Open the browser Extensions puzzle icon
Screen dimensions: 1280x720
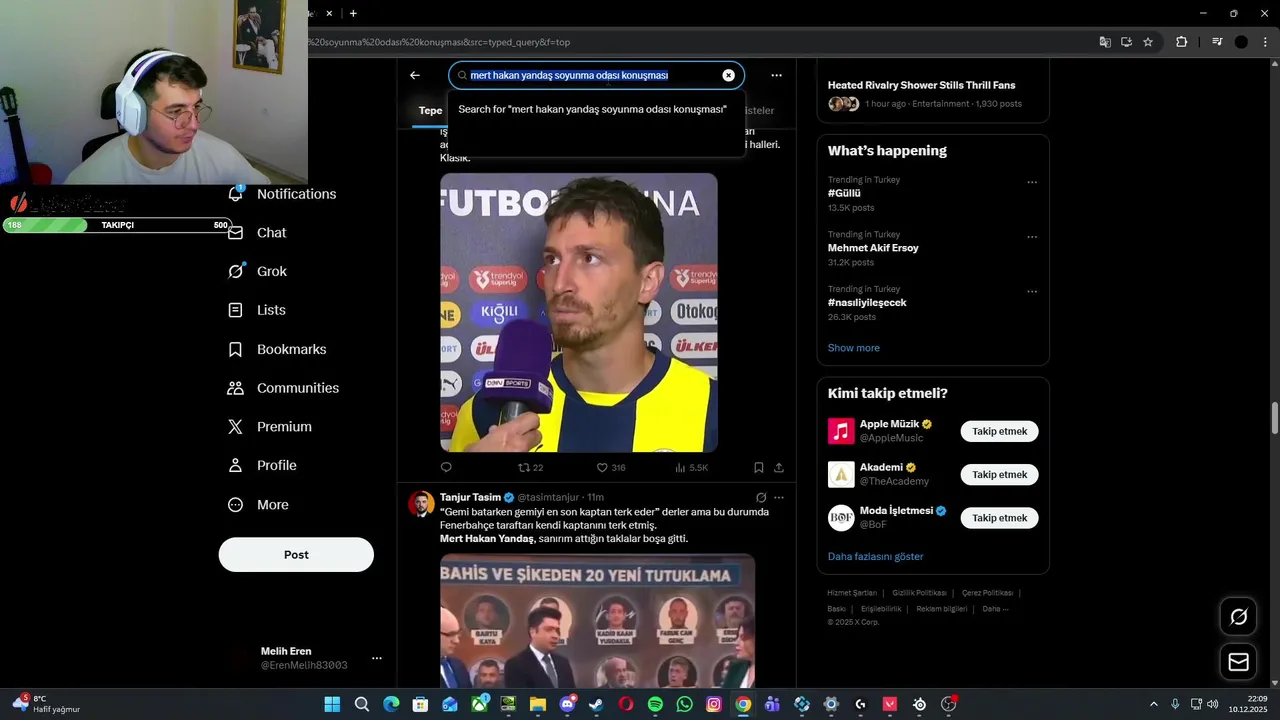[1181, 42]
